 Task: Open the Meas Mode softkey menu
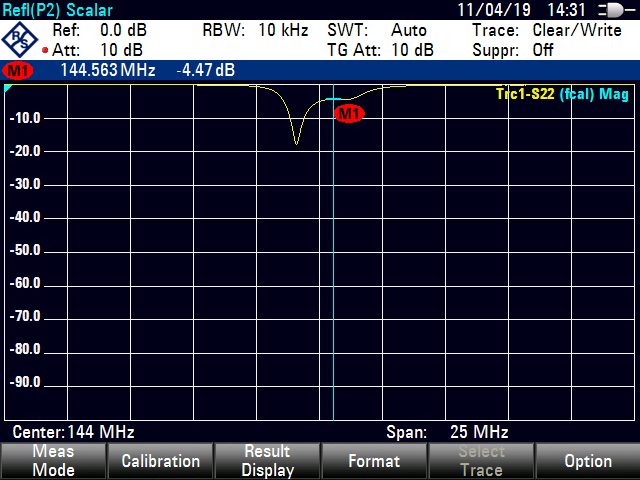pyautogui.click(x=53, y=461)
